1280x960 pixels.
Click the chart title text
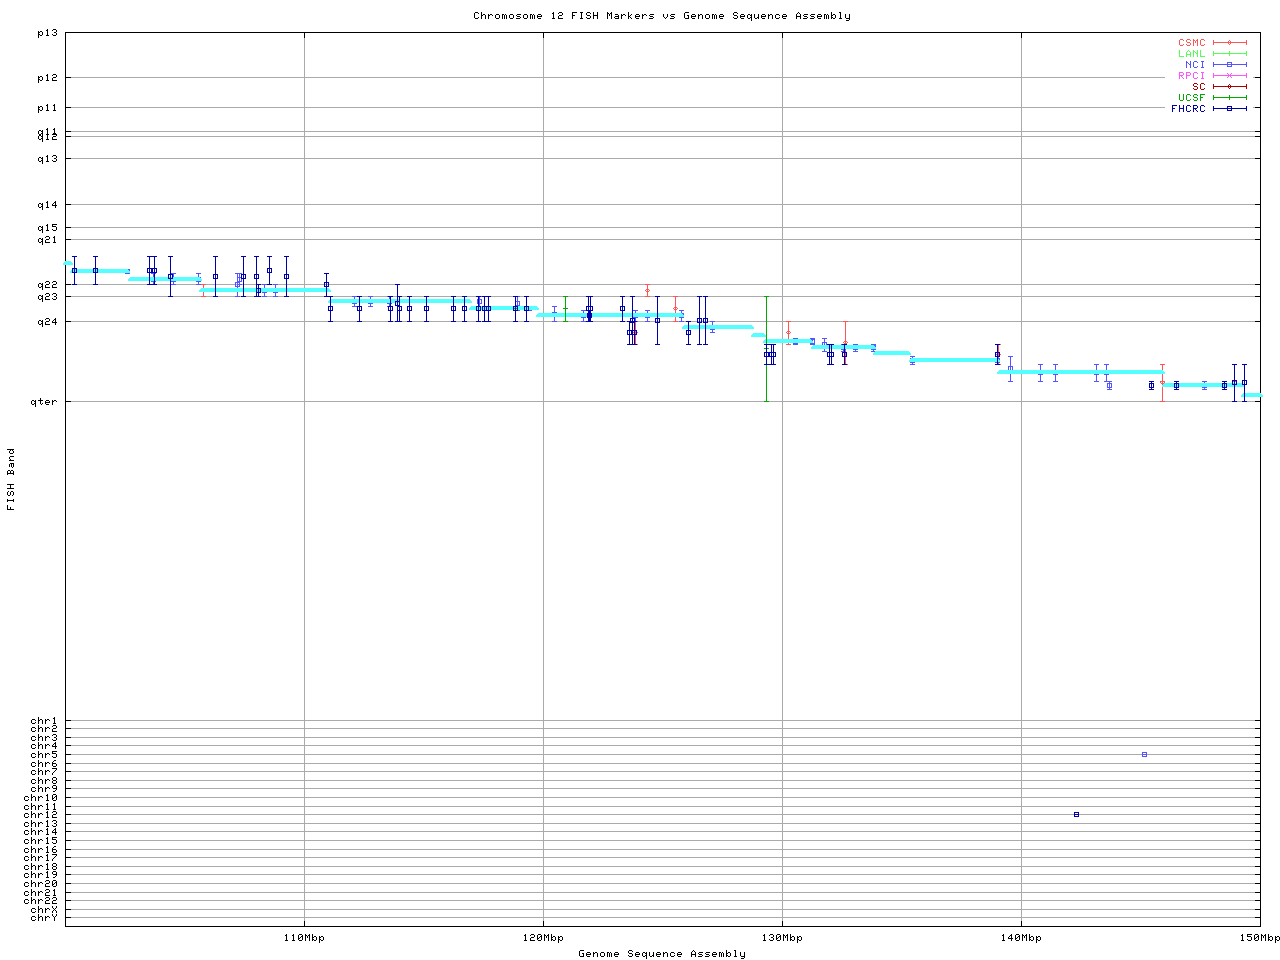coord(662,16)
